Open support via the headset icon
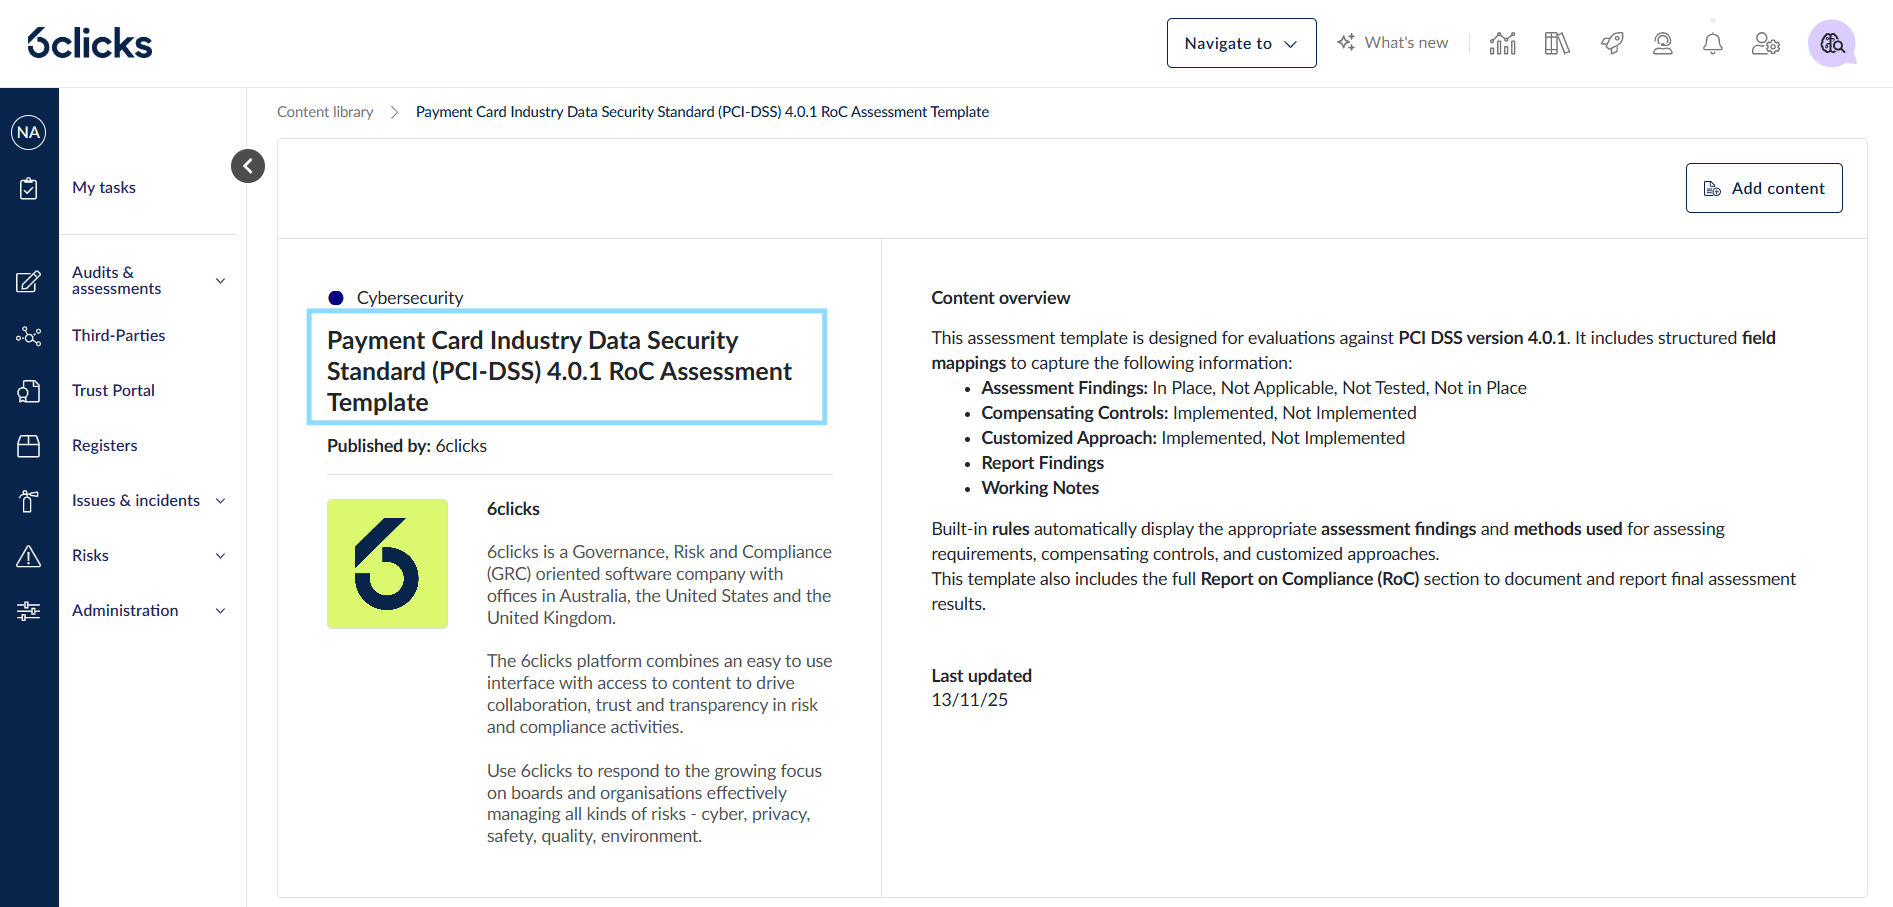This screenshot has width=1893, height=907. tap(1662, 43)
